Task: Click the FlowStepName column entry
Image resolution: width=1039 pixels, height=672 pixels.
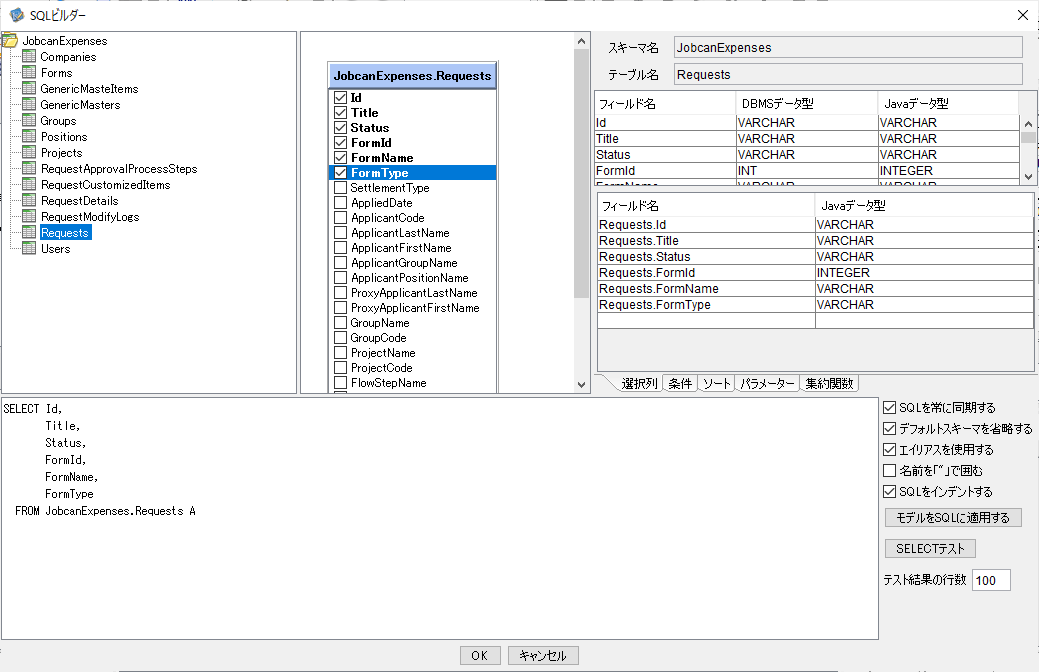Action: [x=388, y=383]
